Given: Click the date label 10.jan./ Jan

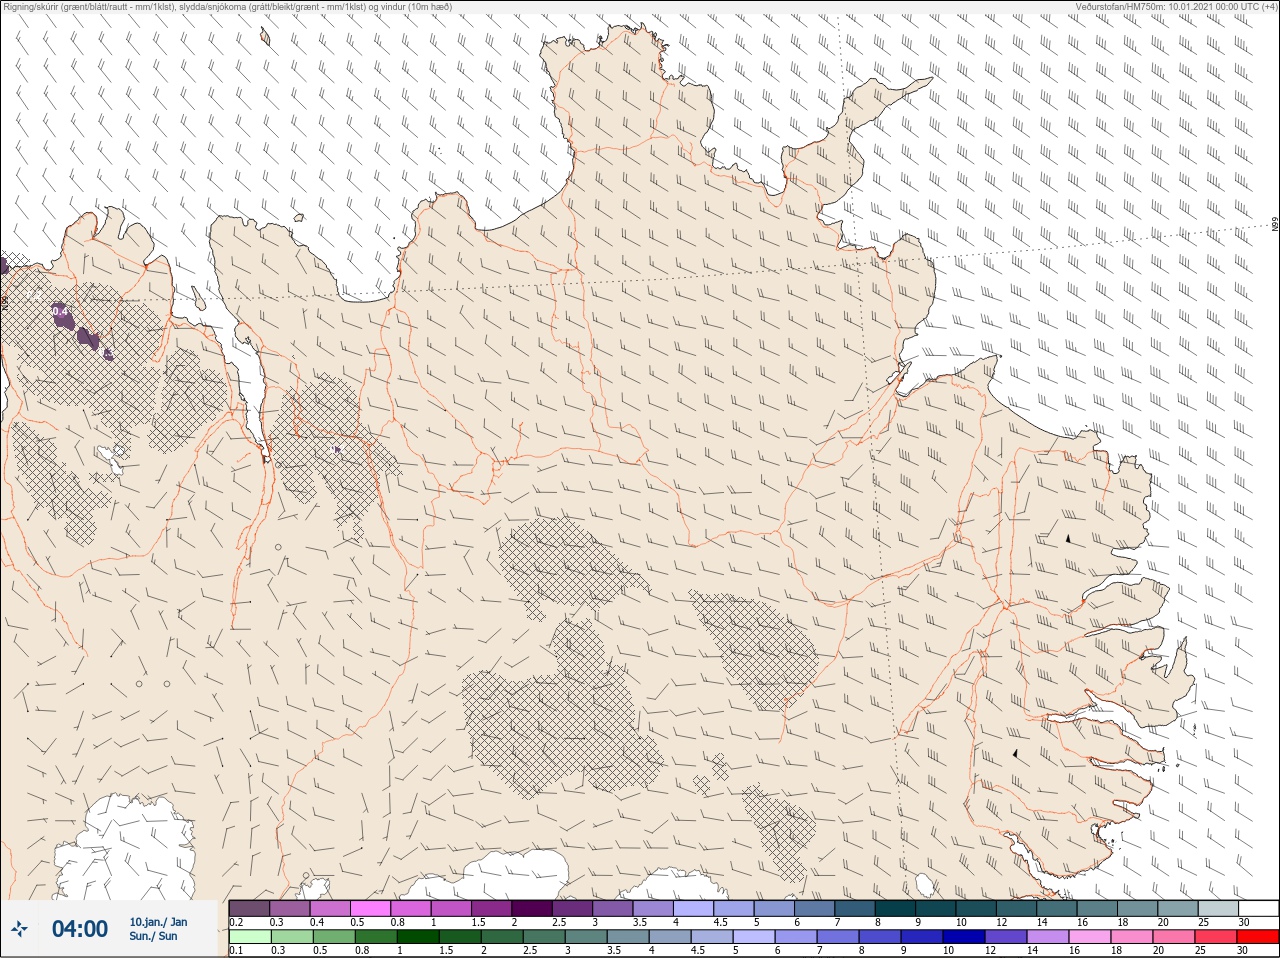Looking at the screenshot, I should point(158,922).
